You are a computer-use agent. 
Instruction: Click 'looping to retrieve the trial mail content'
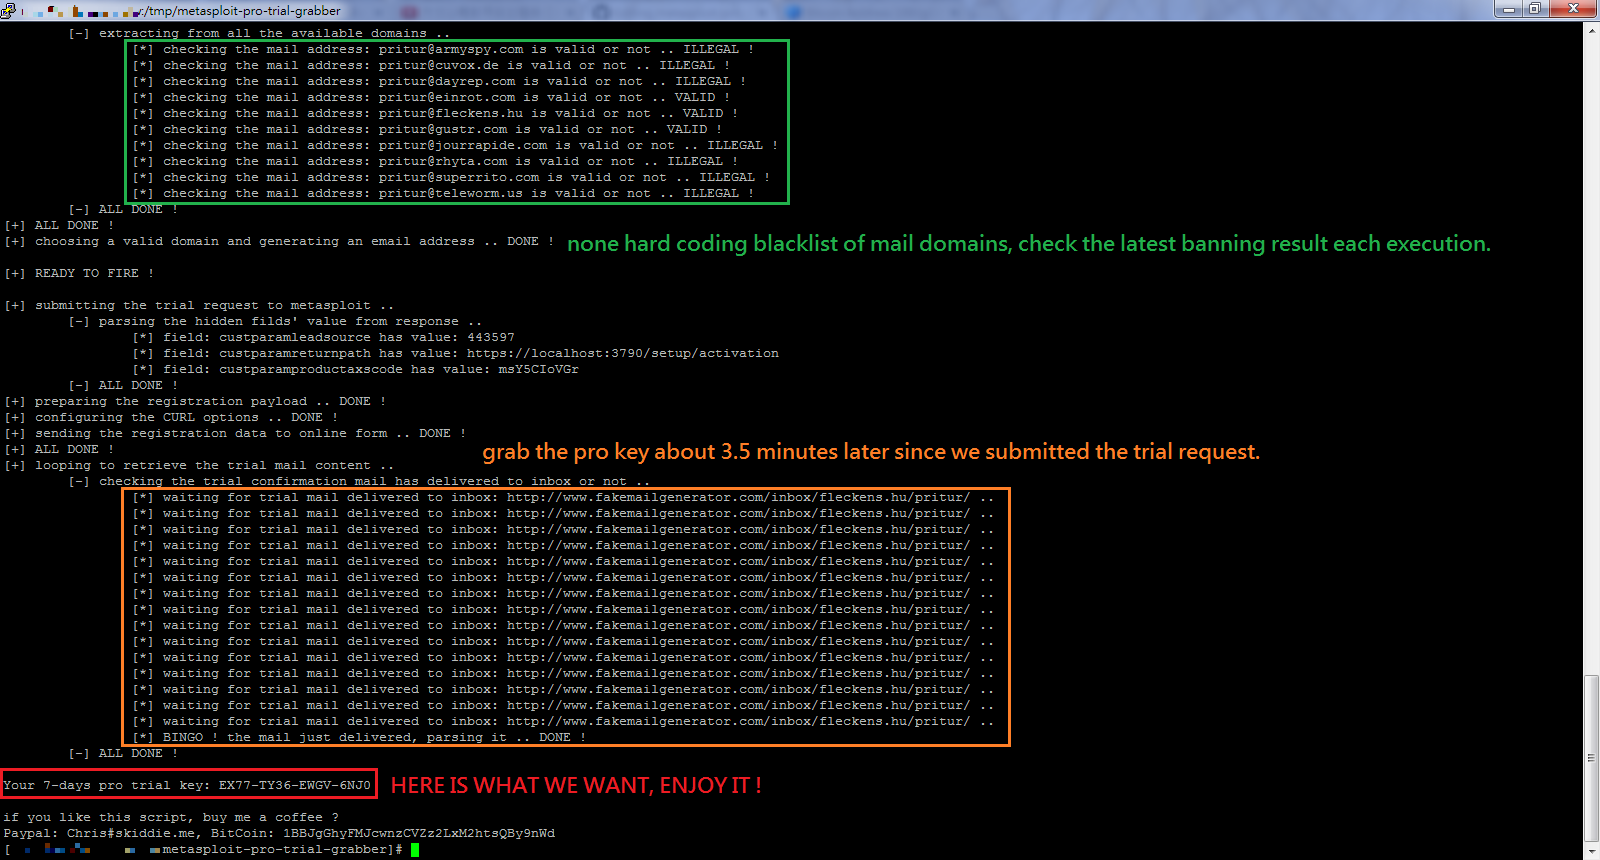[x=199, y=465]
